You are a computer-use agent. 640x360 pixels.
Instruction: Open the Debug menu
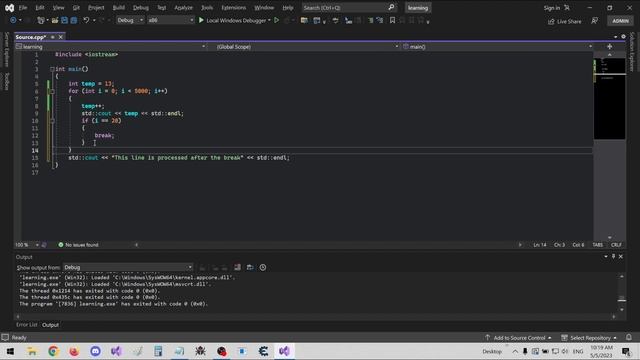[141, 7]
